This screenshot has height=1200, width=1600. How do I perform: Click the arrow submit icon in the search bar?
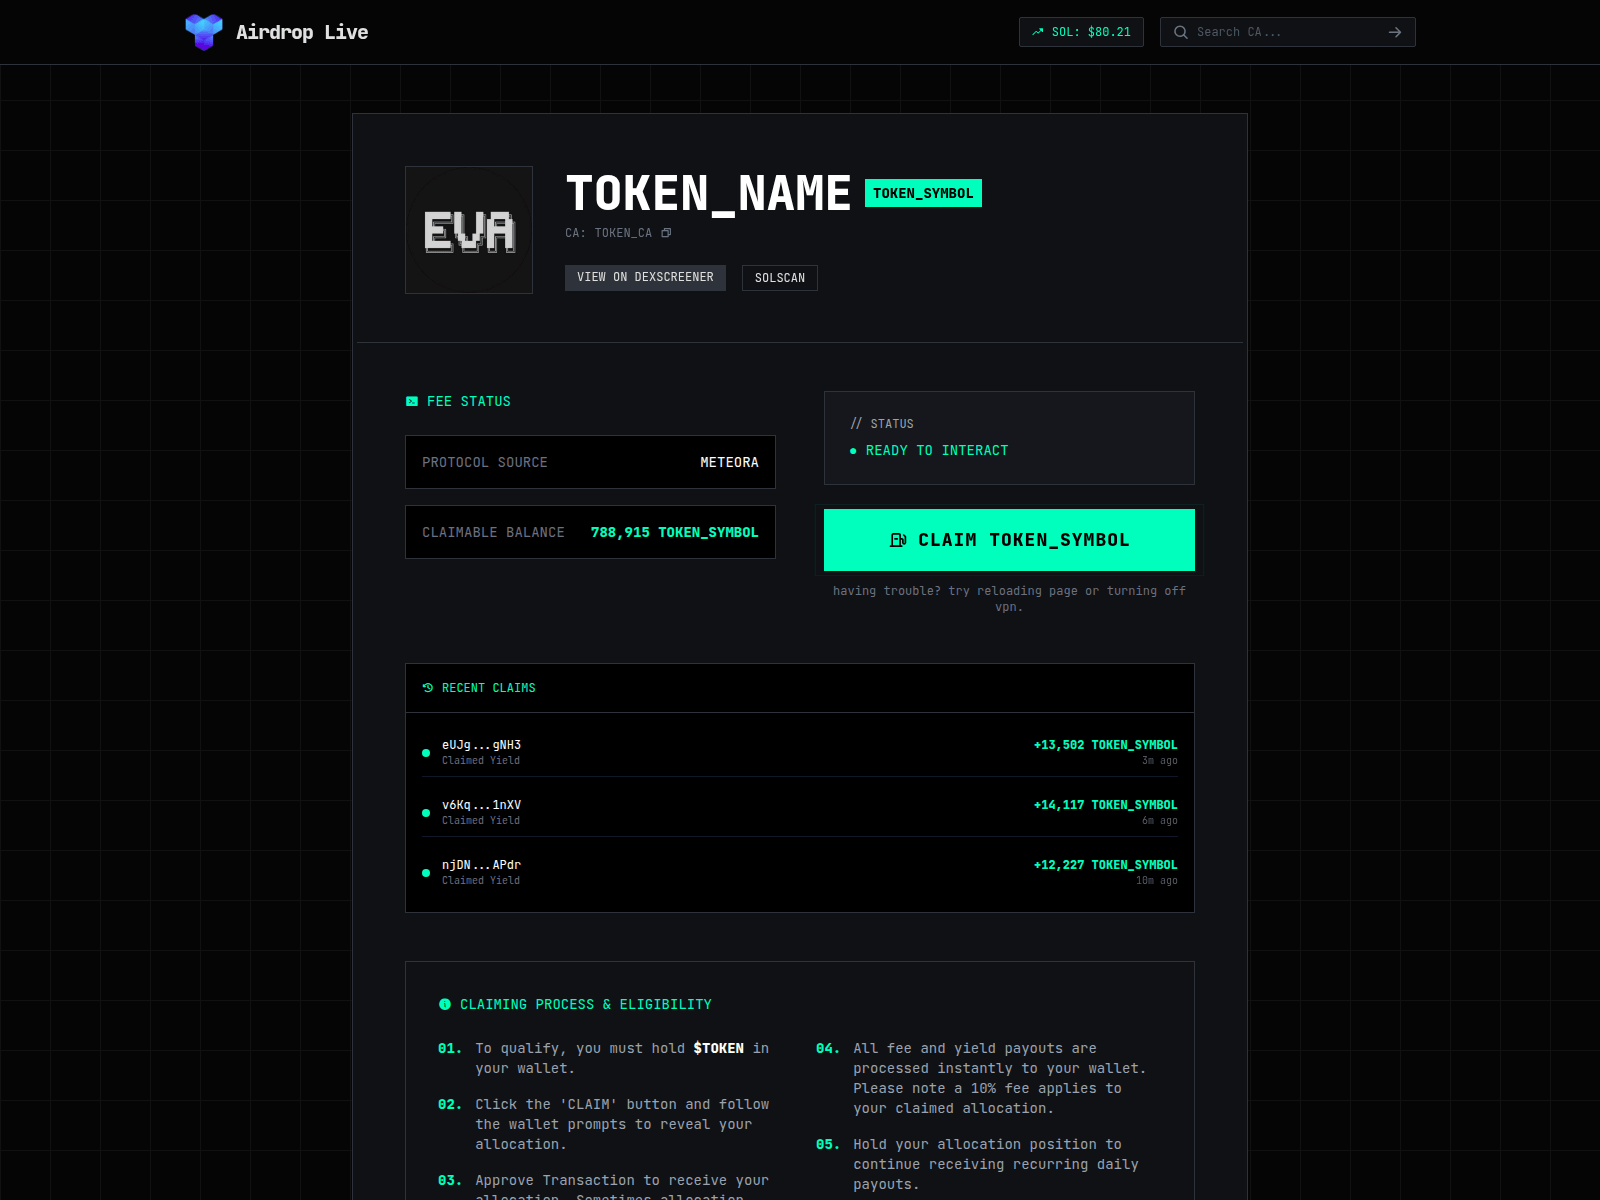point(1394,32)
